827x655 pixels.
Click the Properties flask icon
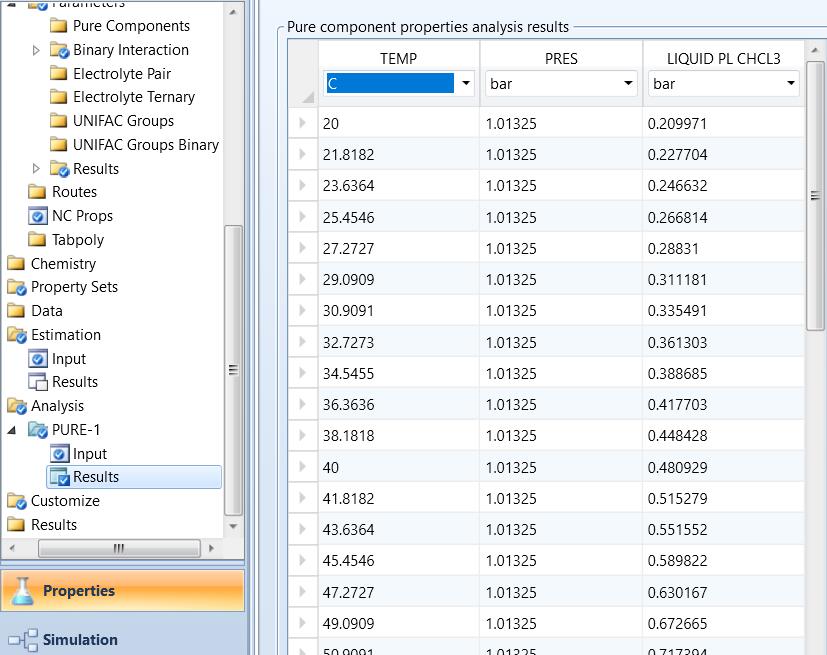[x=21, y=591]
